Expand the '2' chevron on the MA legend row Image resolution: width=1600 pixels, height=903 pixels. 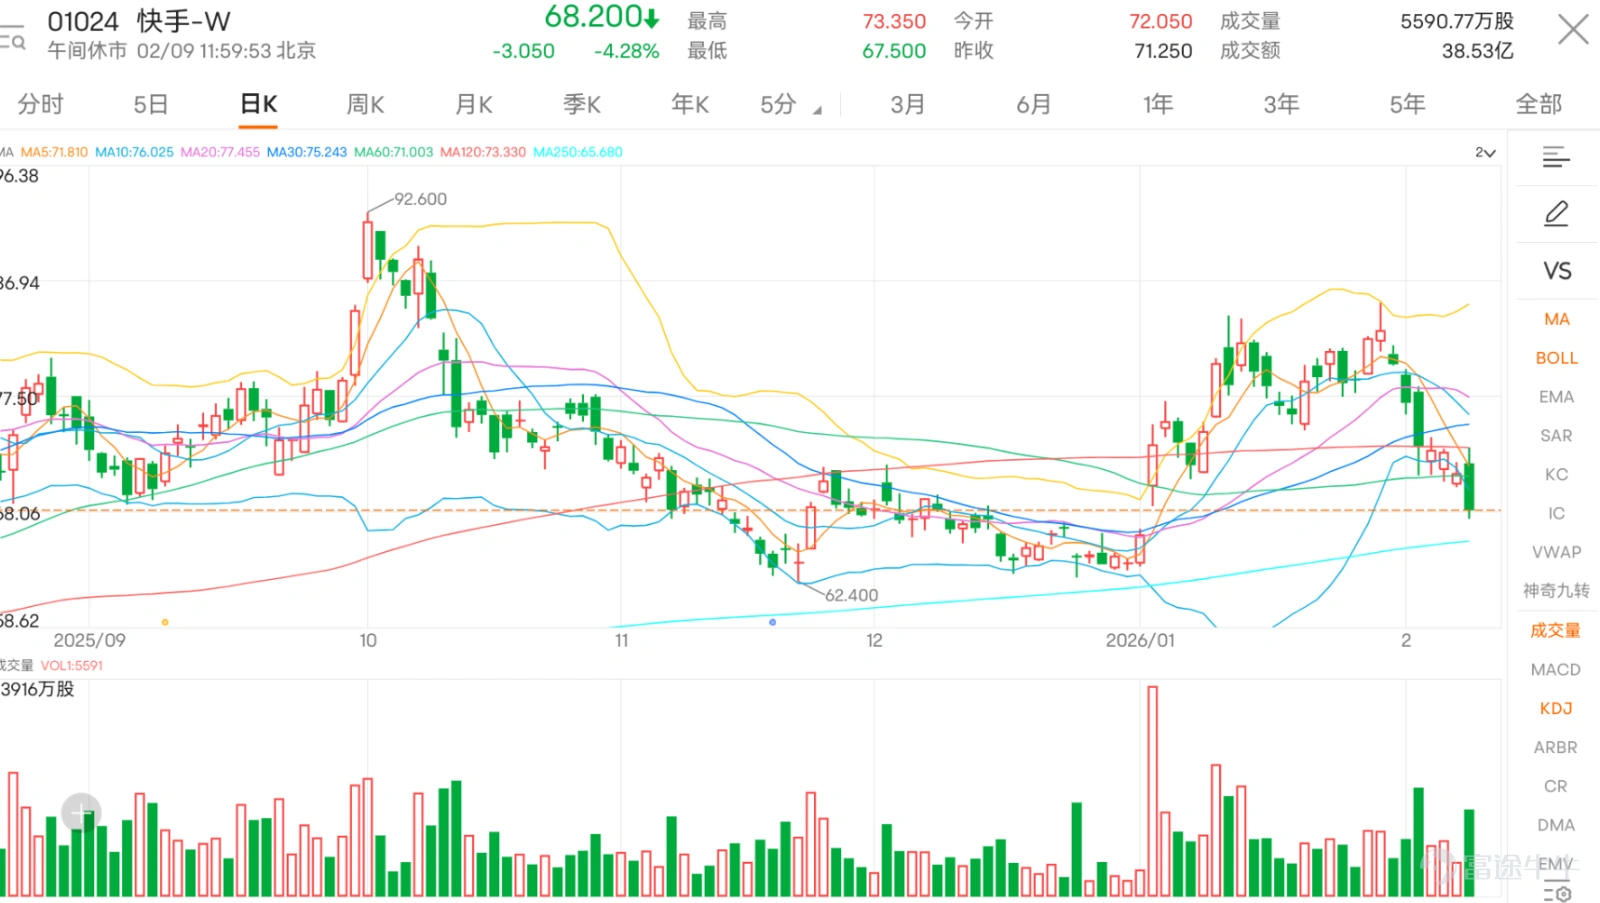click(x=1485, y=153)
